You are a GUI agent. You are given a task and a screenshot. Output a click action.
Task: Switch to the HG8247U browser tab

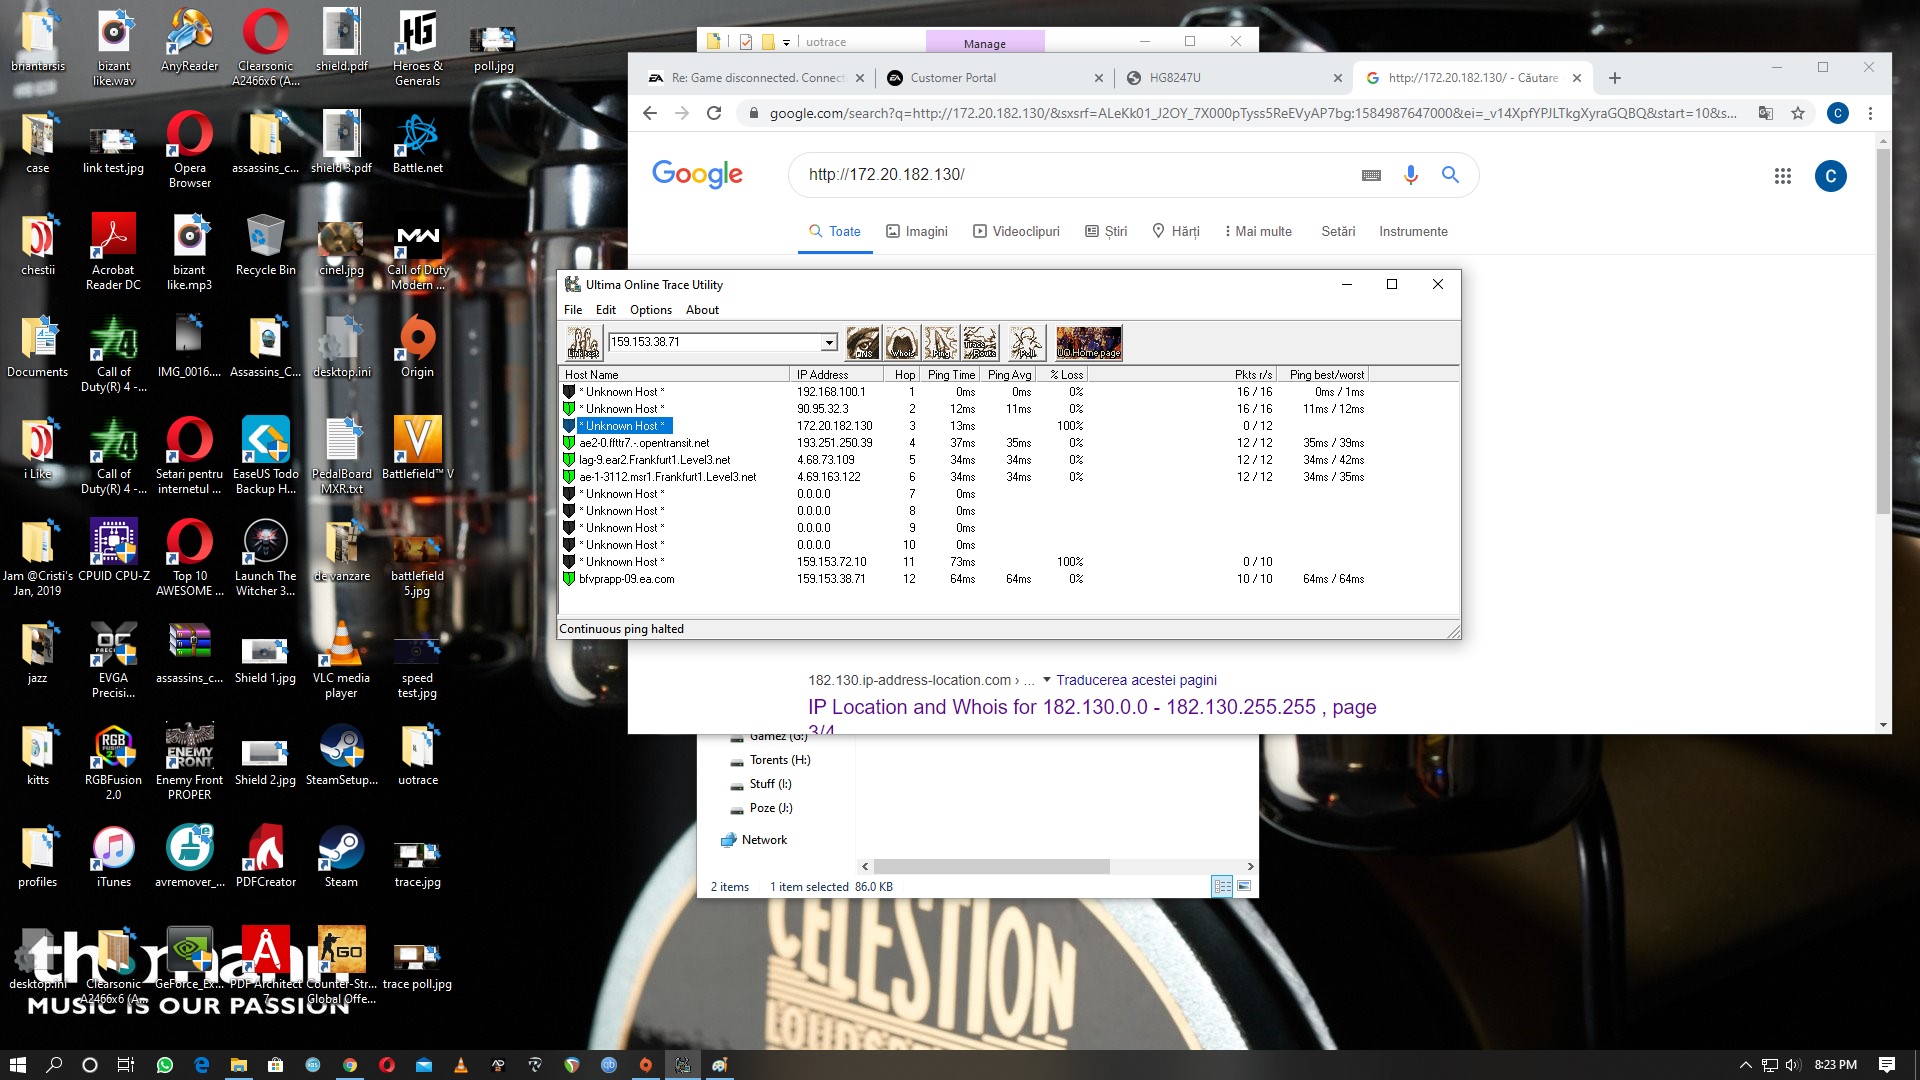(x=1233, y=78)
